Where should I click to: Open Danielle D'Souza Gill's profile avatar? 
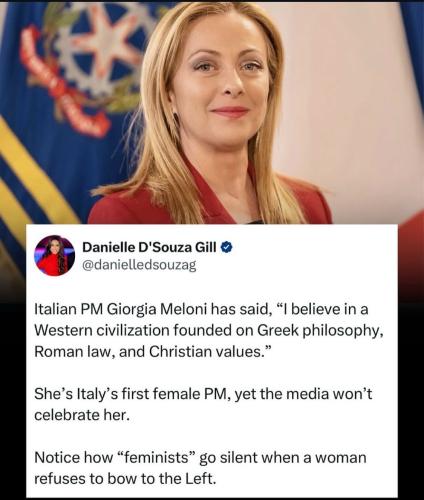pyautogui.click(x=54, y=256)
